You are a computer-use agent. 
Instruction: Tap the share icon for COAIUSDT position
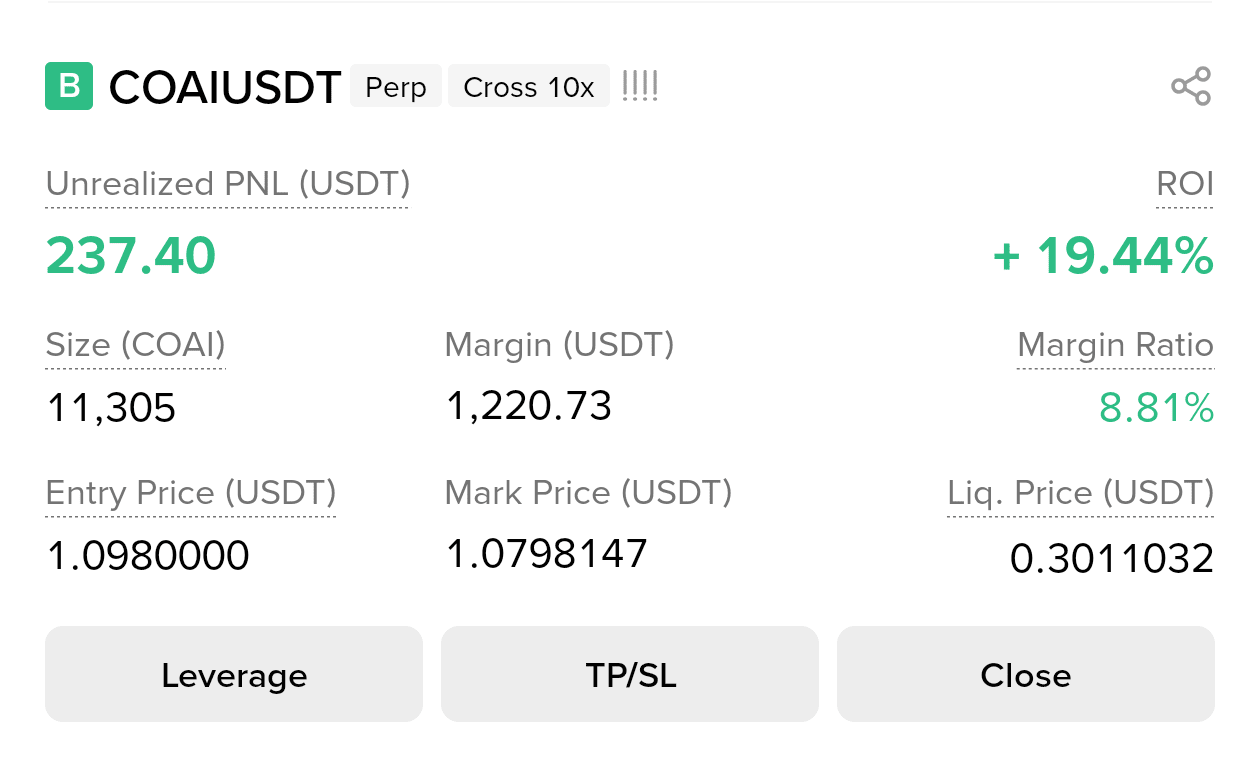(x=1191, y=86)
